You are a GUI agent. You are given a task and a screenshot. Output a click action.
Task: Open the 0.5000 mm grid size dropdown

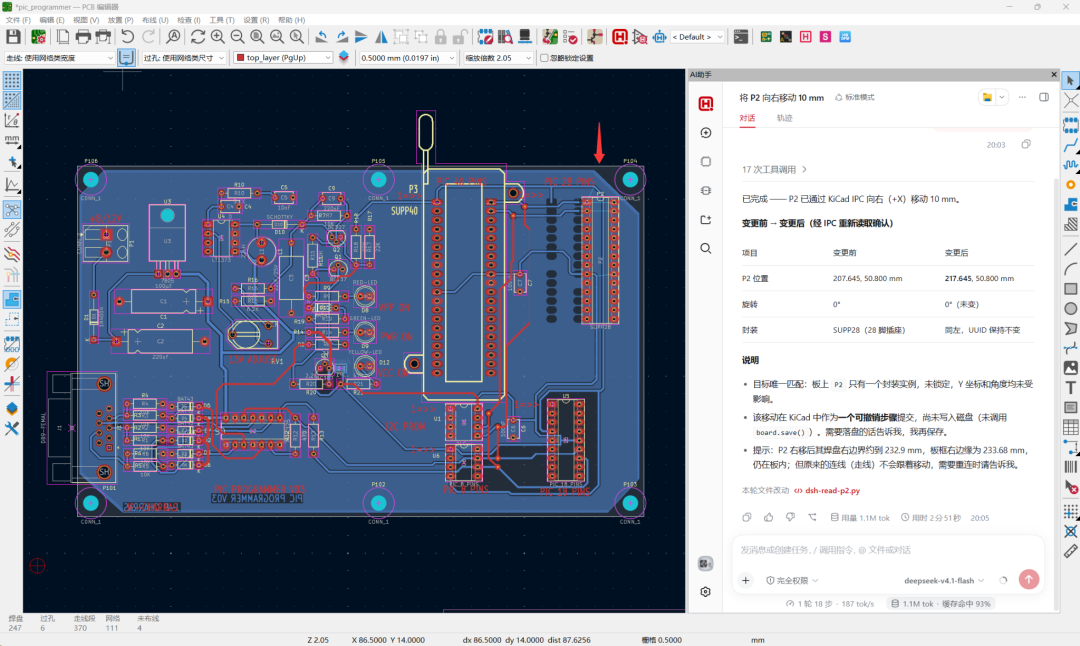point(408,58)
